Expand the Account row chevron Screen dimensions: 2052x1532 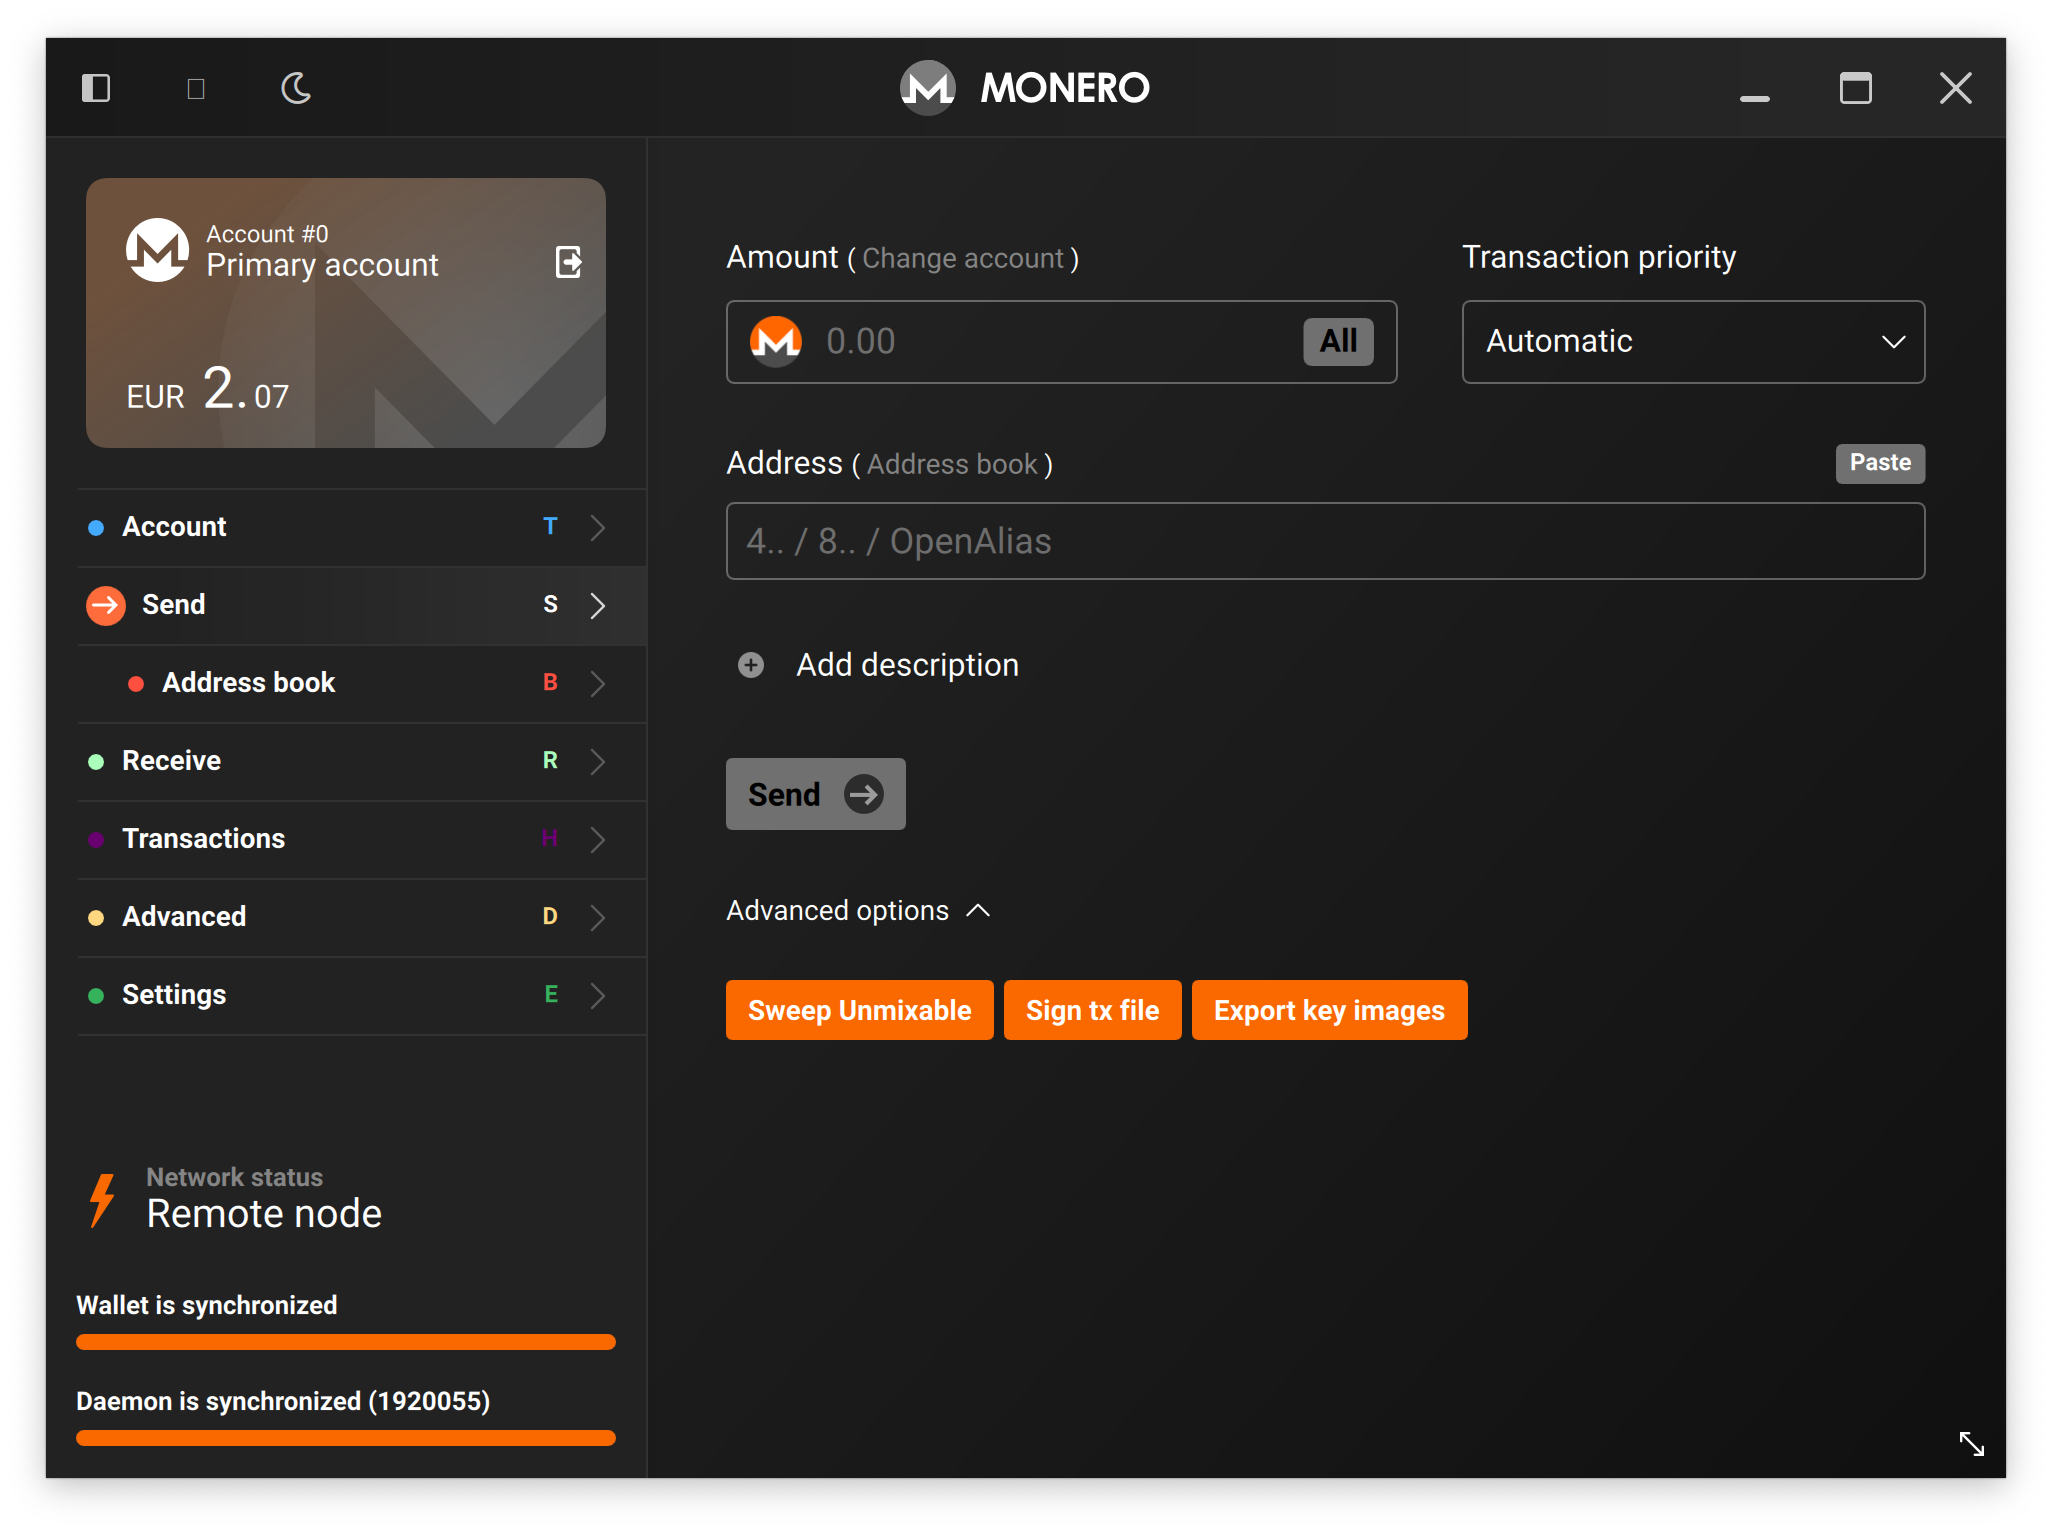[598, 527]
